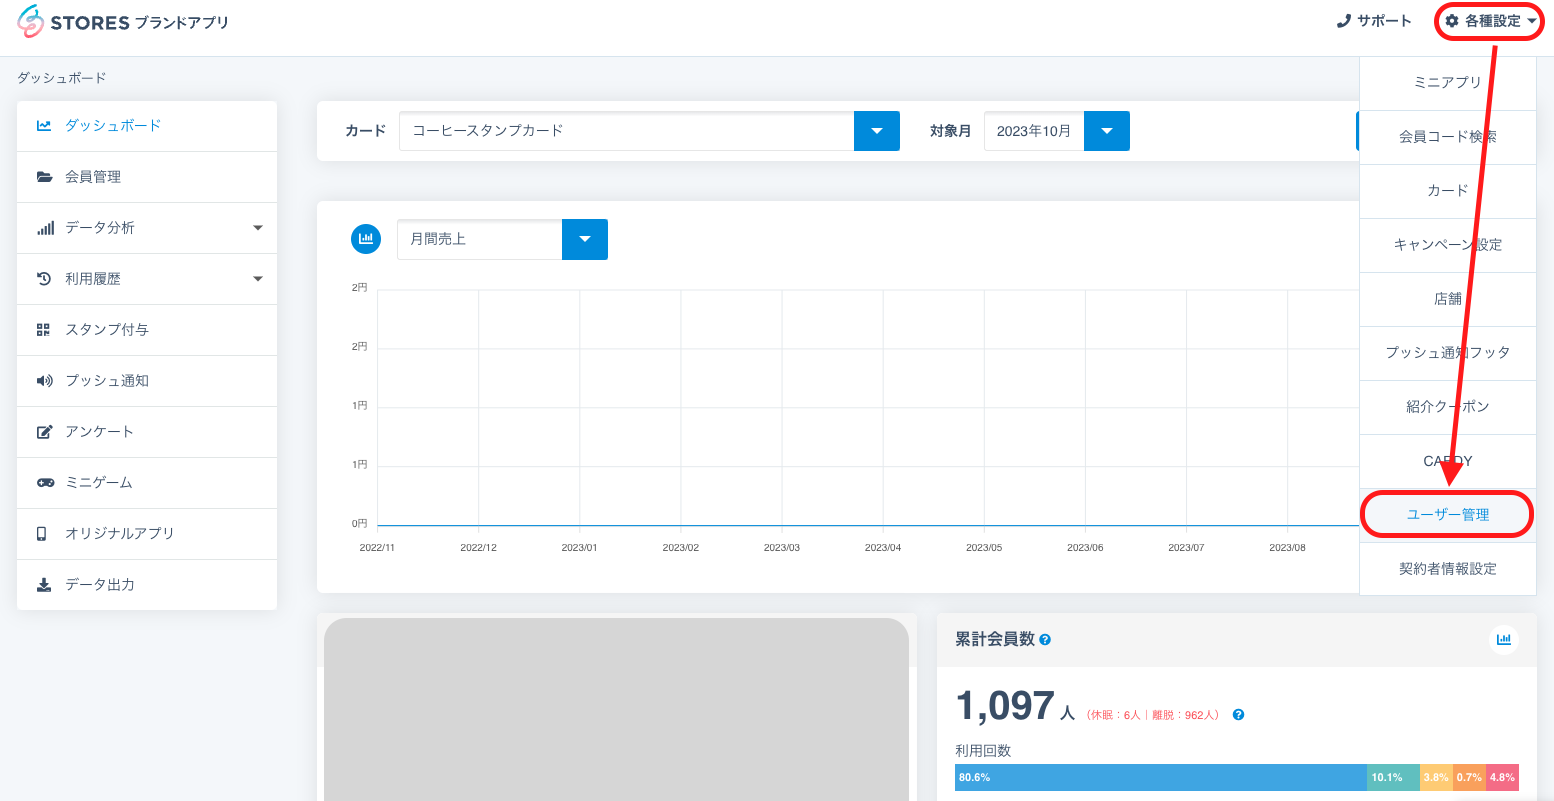Click the folder icon beside 会員管理
This screenshot has height=801, width=1554.
coord(44,177)
